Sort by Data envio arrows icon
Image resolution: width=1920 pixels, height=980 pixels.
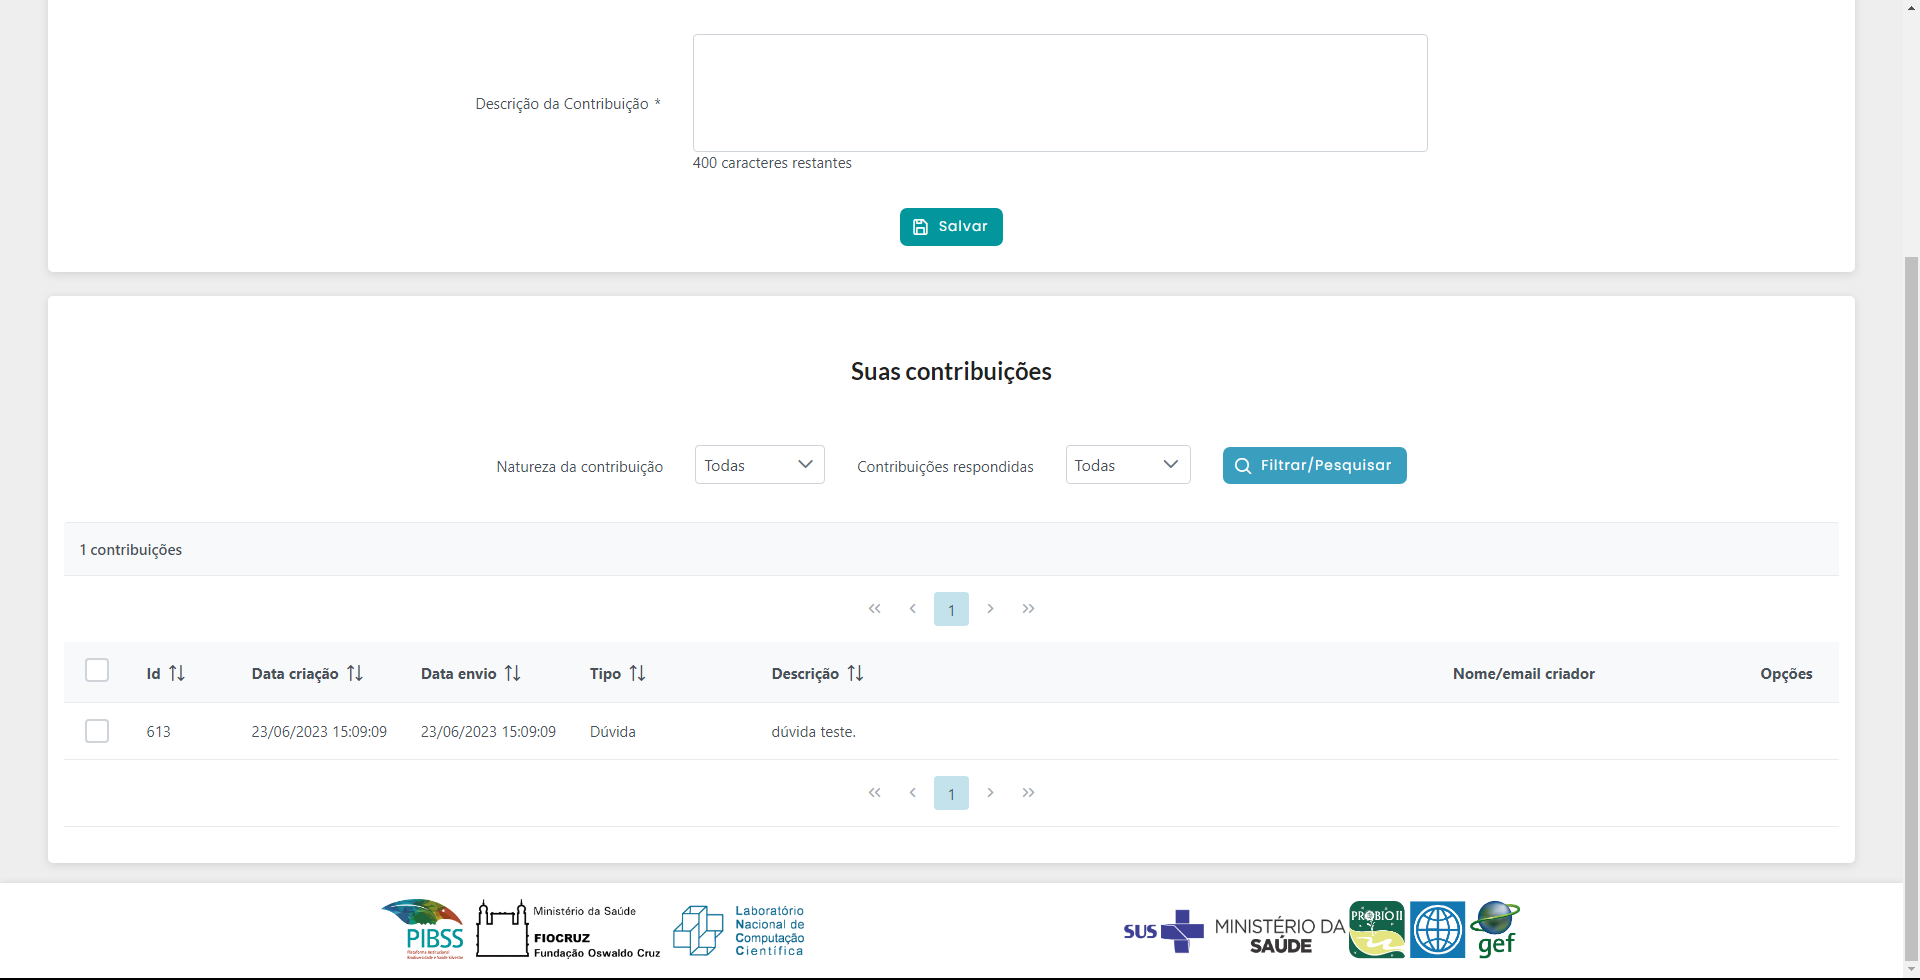click(x=513, y=674)
